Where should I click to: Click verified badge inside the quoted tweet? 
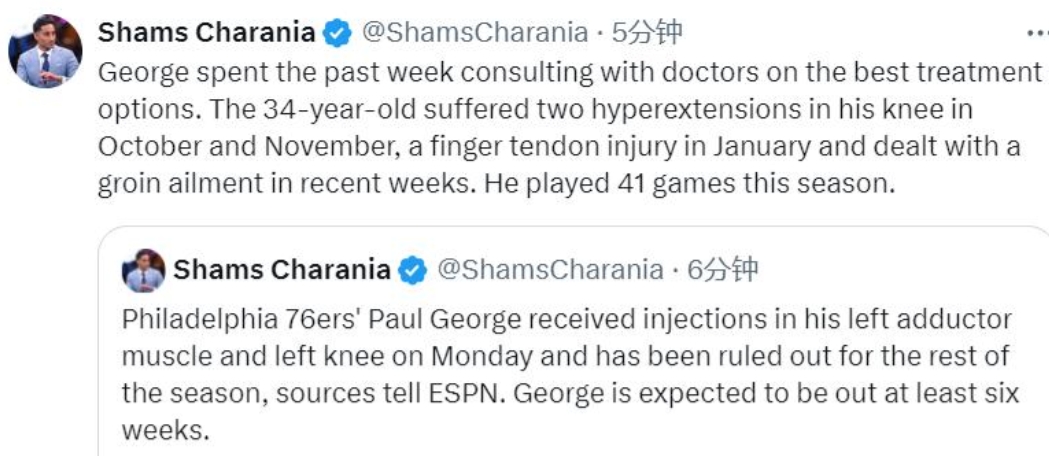click(413, 270)
